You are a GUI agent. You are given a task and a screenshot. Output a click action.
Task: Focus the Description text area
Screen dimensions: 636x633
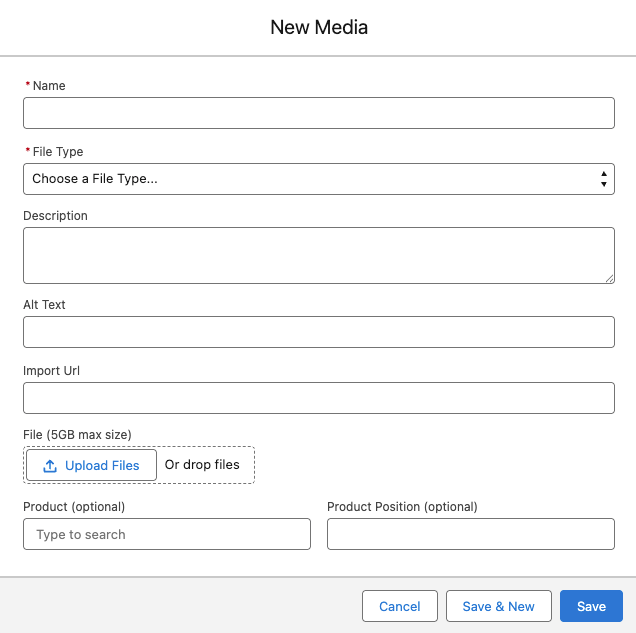(x=319, y=255)
